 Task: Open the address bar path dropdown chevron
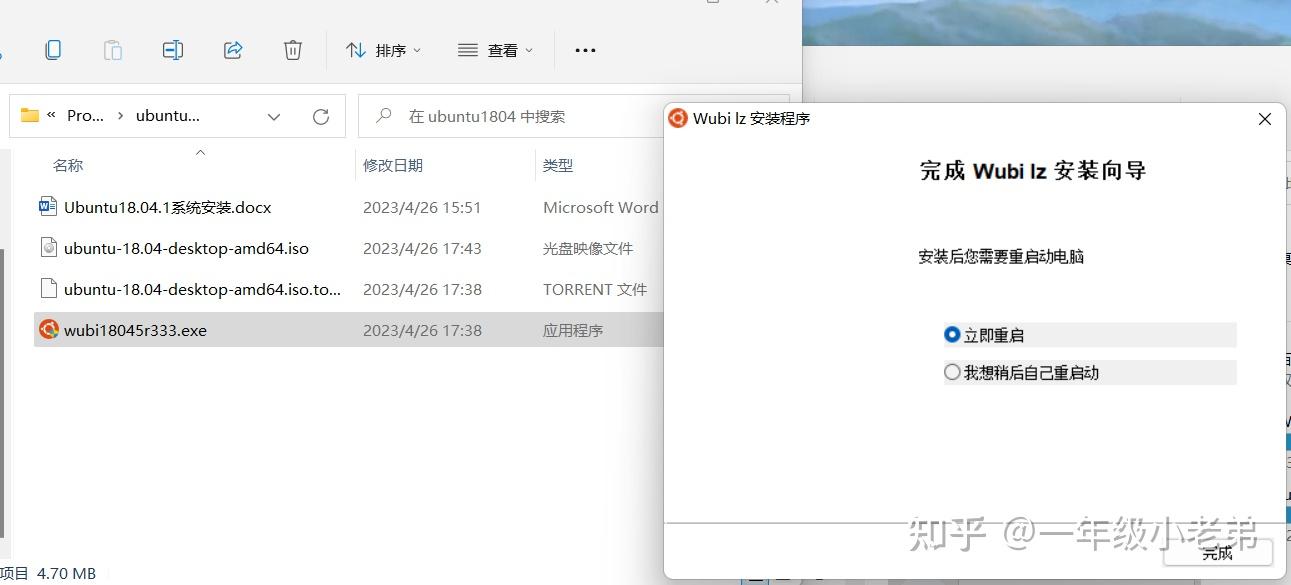coord(274,115)
